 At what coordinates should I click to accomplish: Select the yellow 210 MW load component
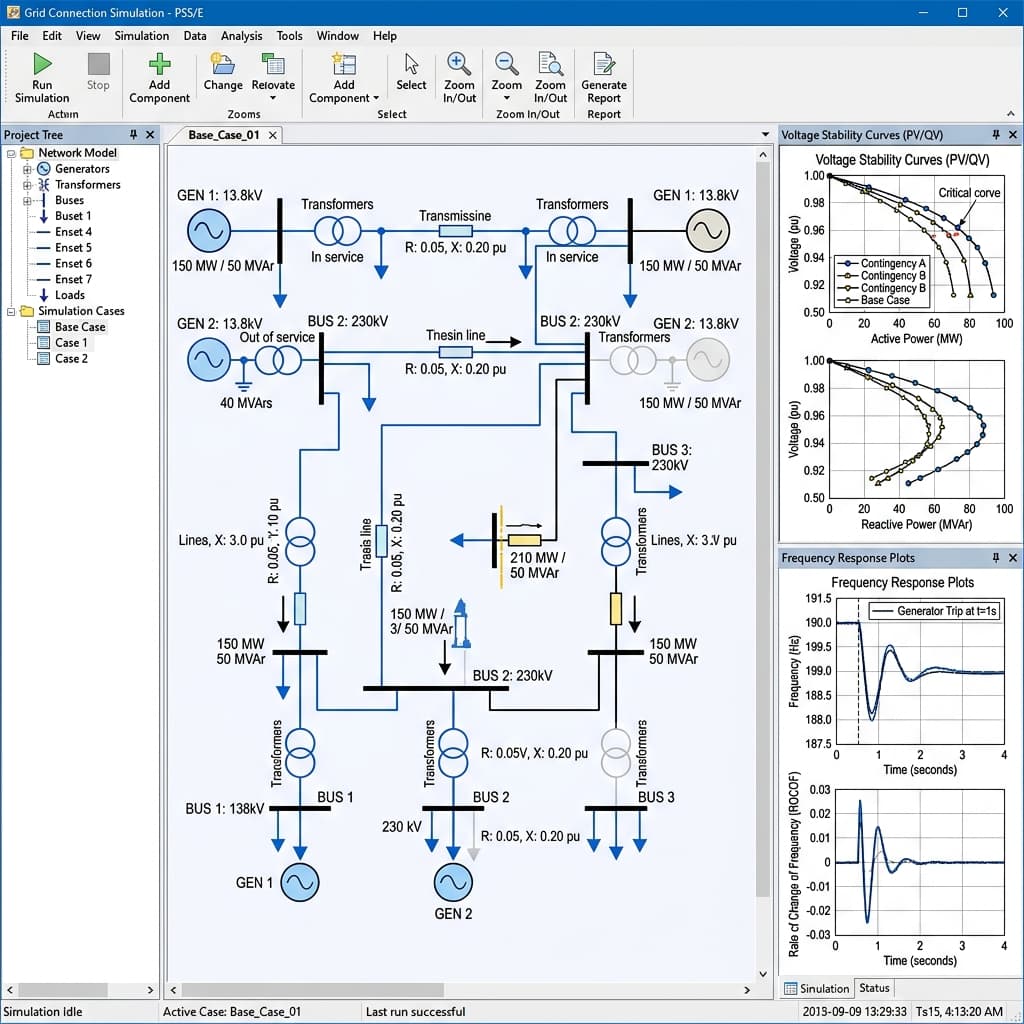click(524, 540)
